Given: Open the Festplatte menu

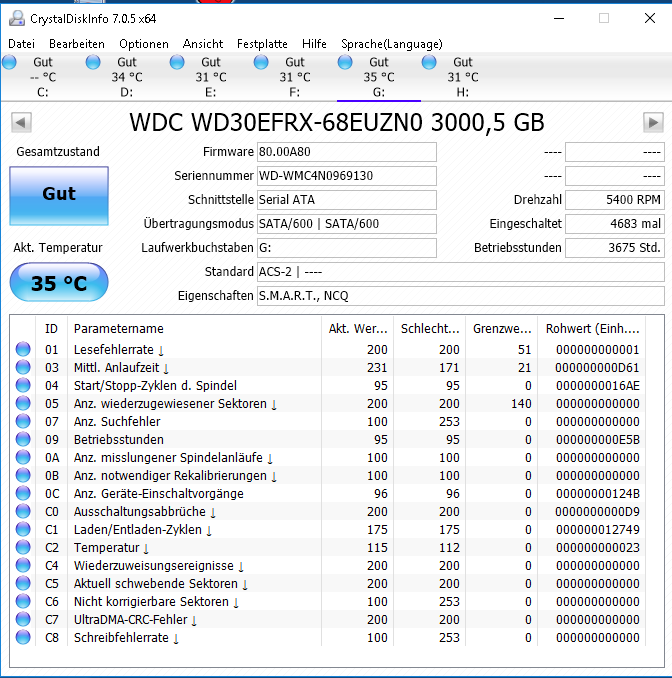Looking at the screenshot, I should tap(262, 44).
